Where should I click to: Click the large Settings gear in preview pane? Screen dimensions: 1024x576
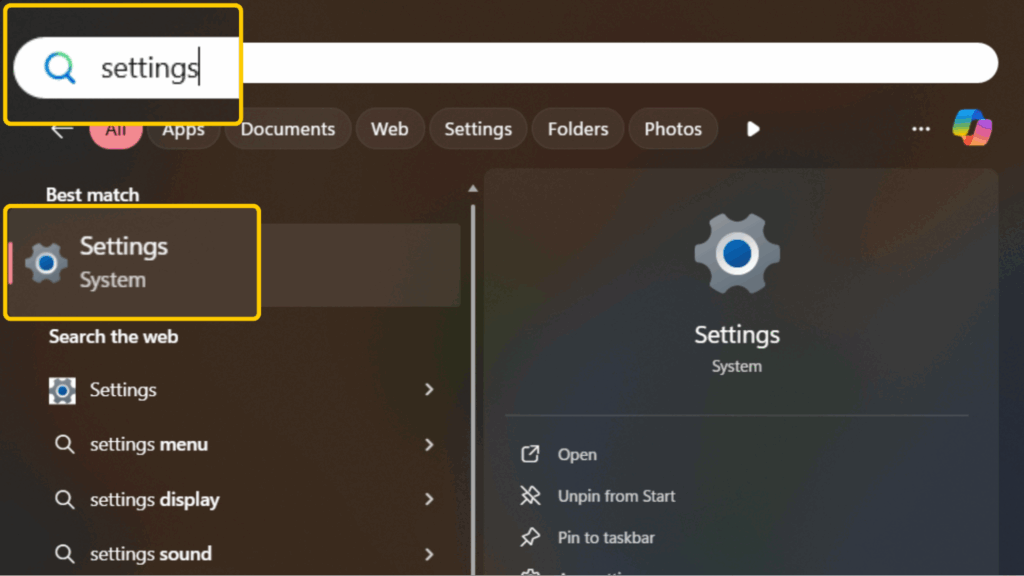[736, 254]
